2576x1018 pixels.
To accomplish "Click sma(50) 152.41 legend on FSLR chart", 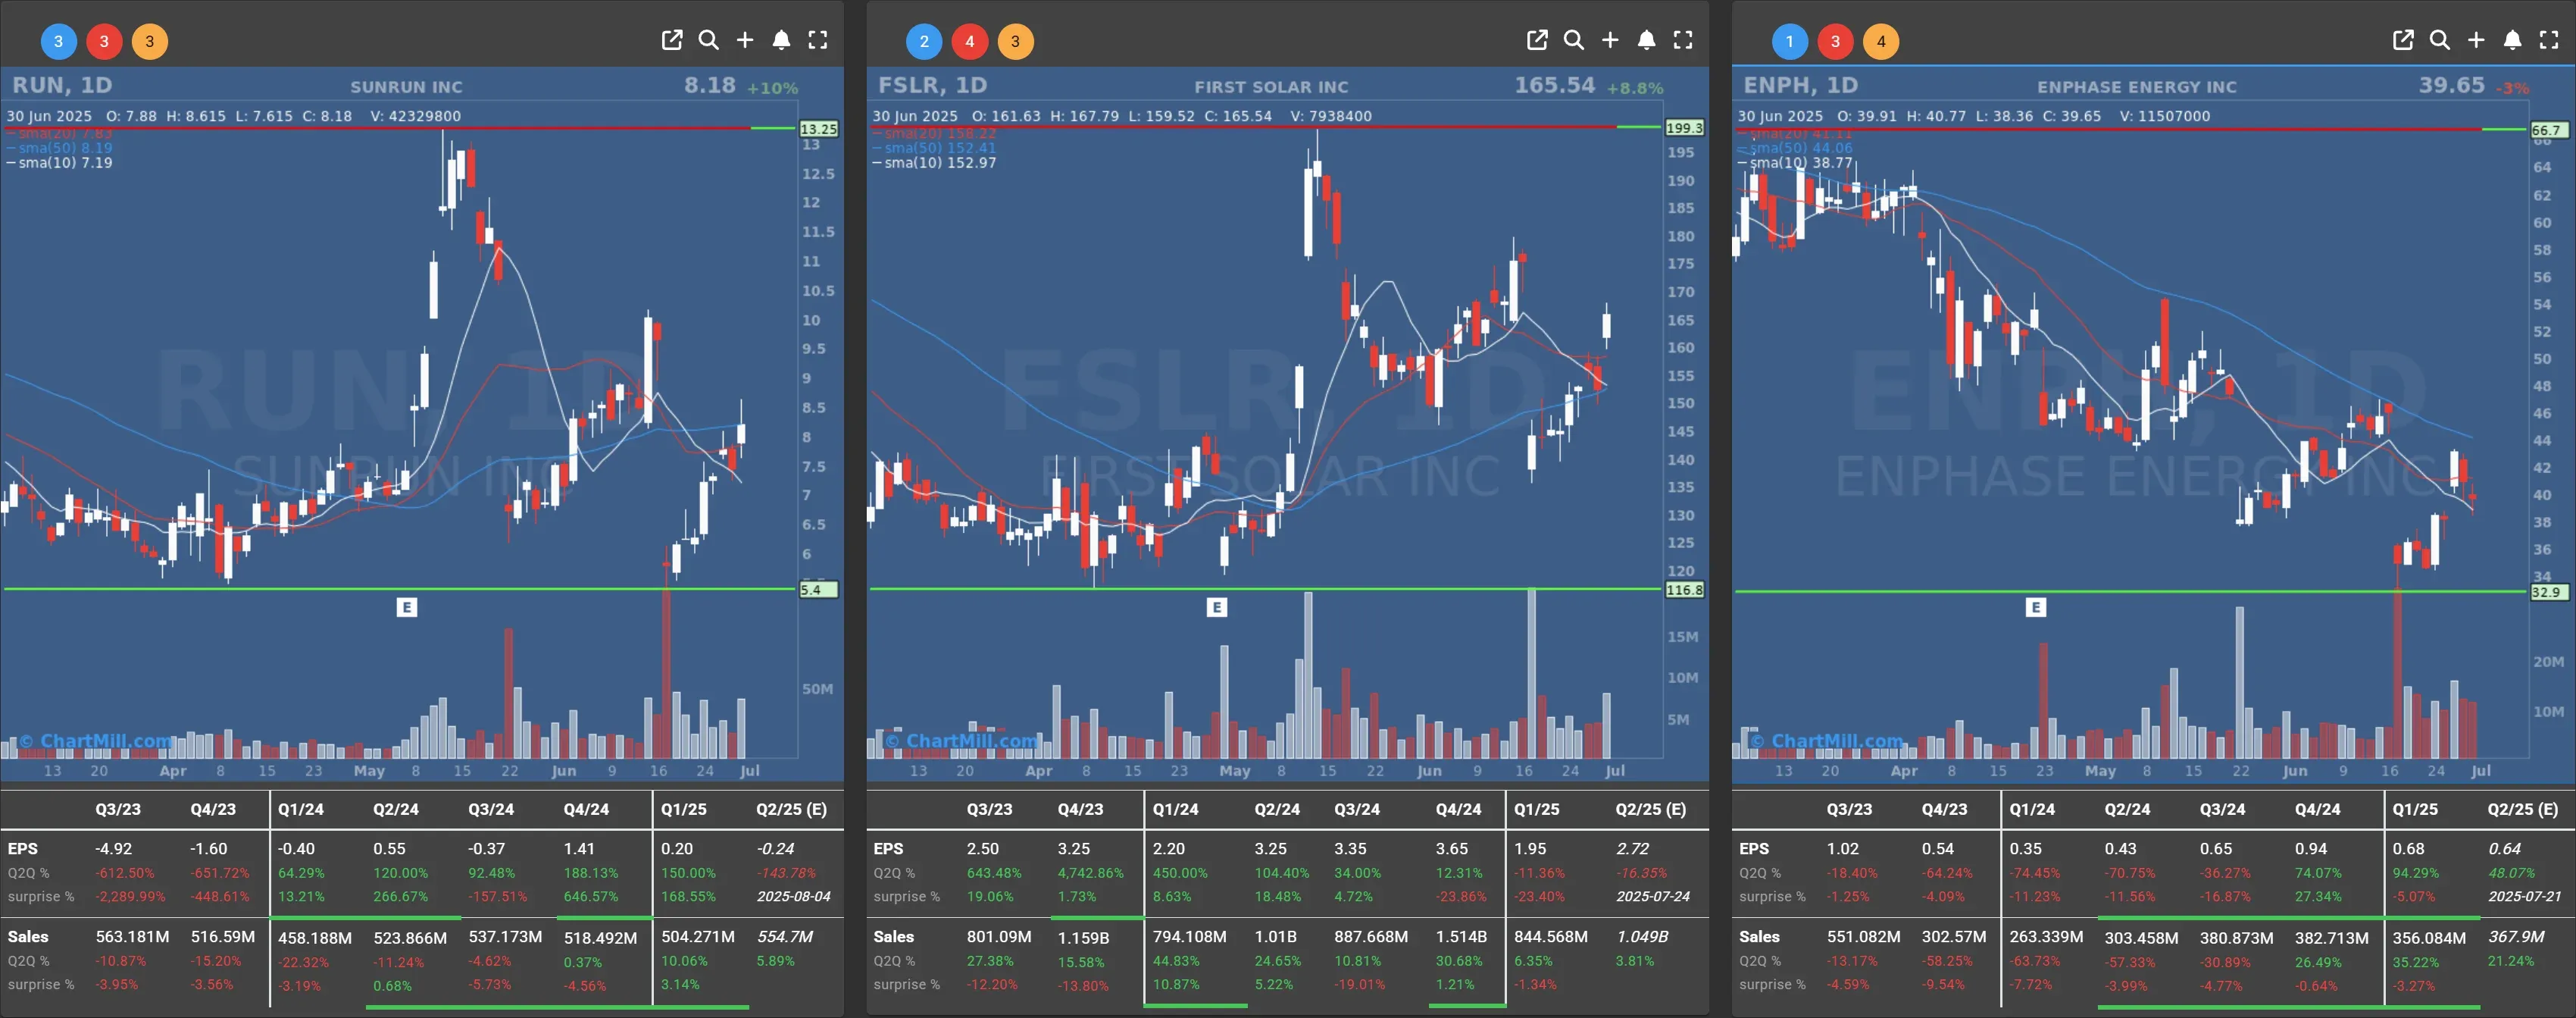I will [935, 147].
